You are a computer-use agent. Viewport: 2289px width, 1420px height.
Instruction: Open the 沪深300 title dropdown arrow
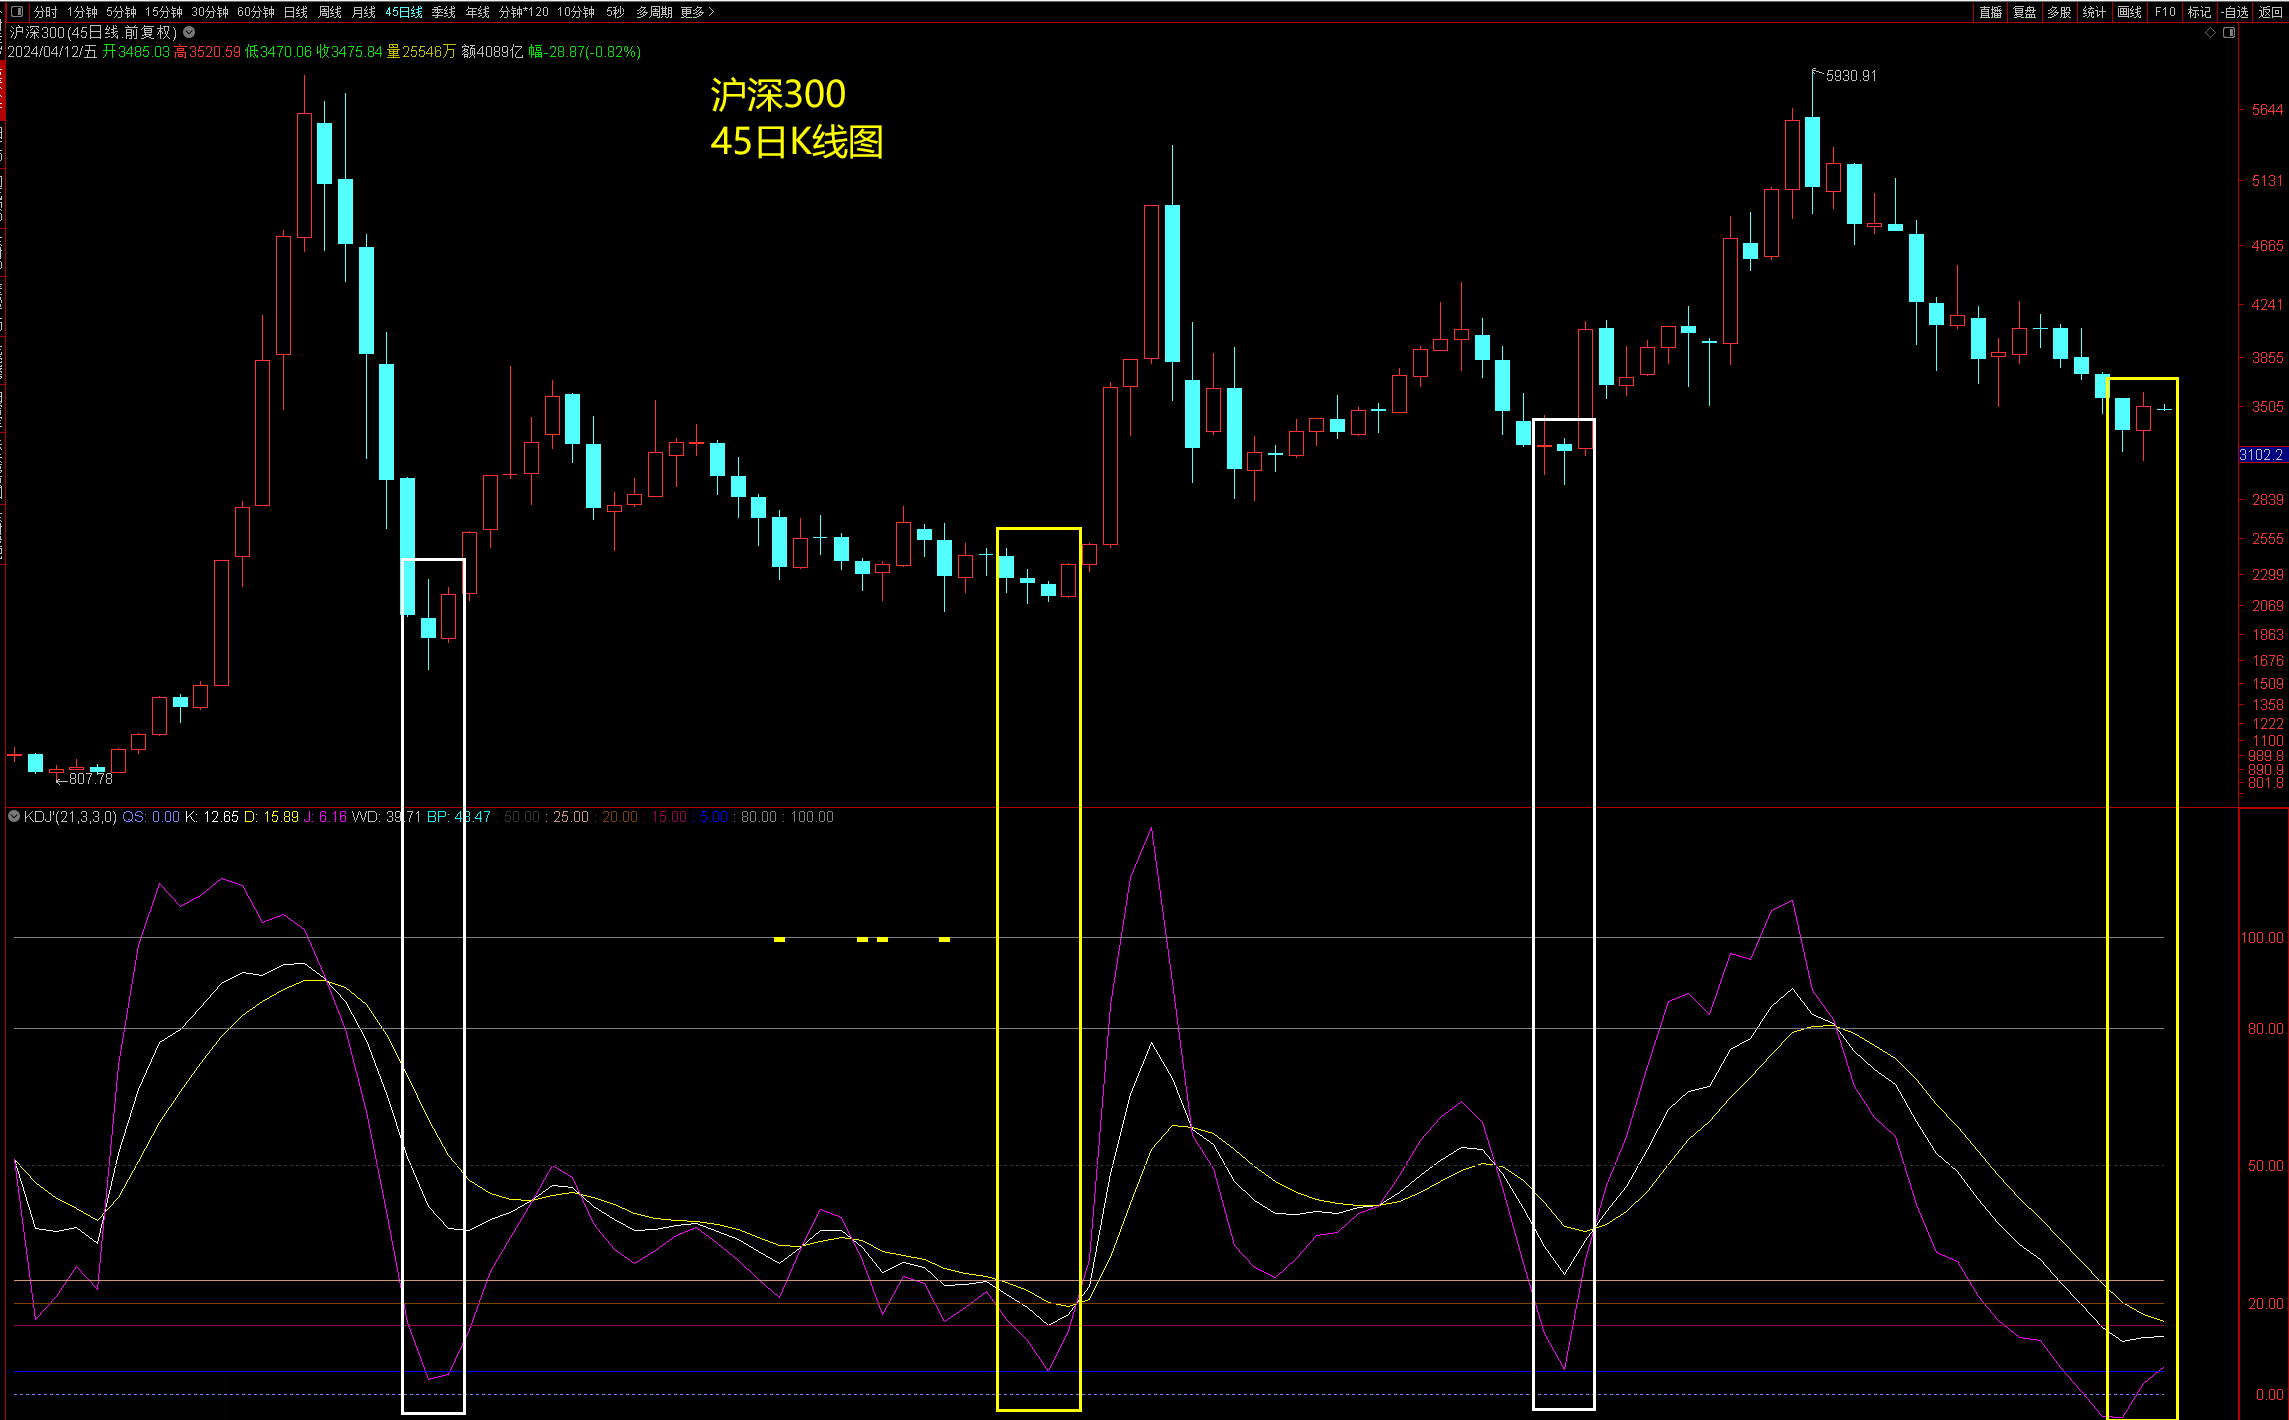tap(189, 32)
